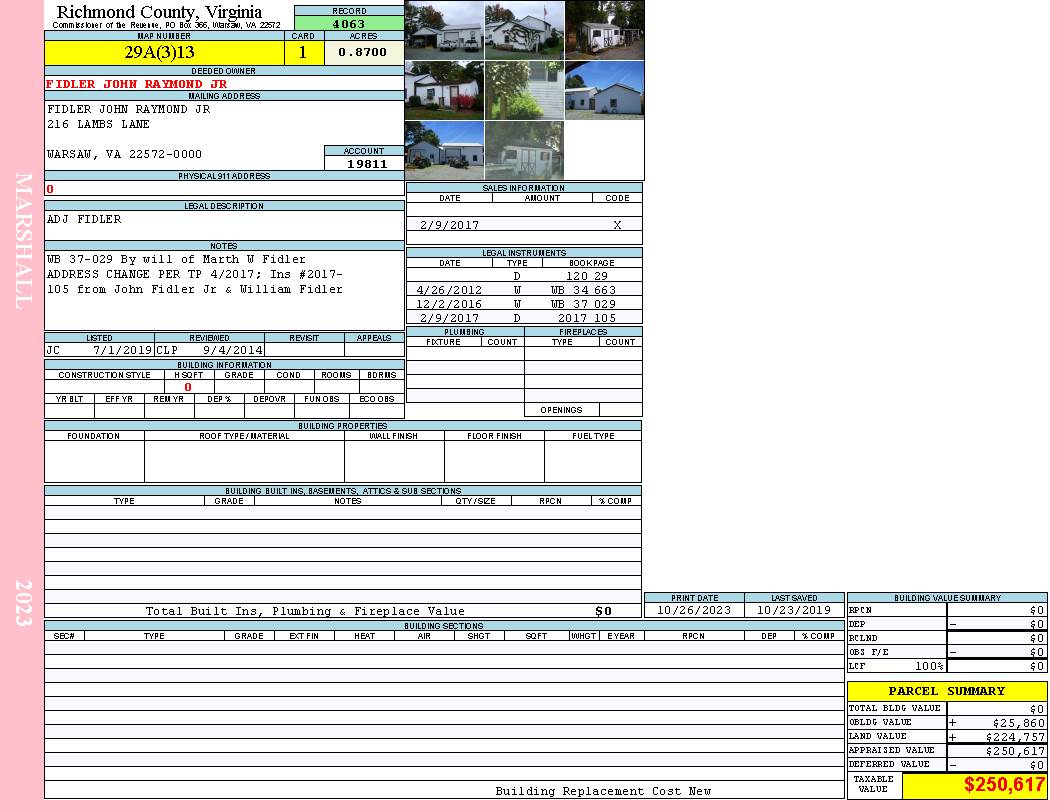Click the red taxable value $250,617
The height and width of the screenshot is (800, 1050).
(1004, 785)
